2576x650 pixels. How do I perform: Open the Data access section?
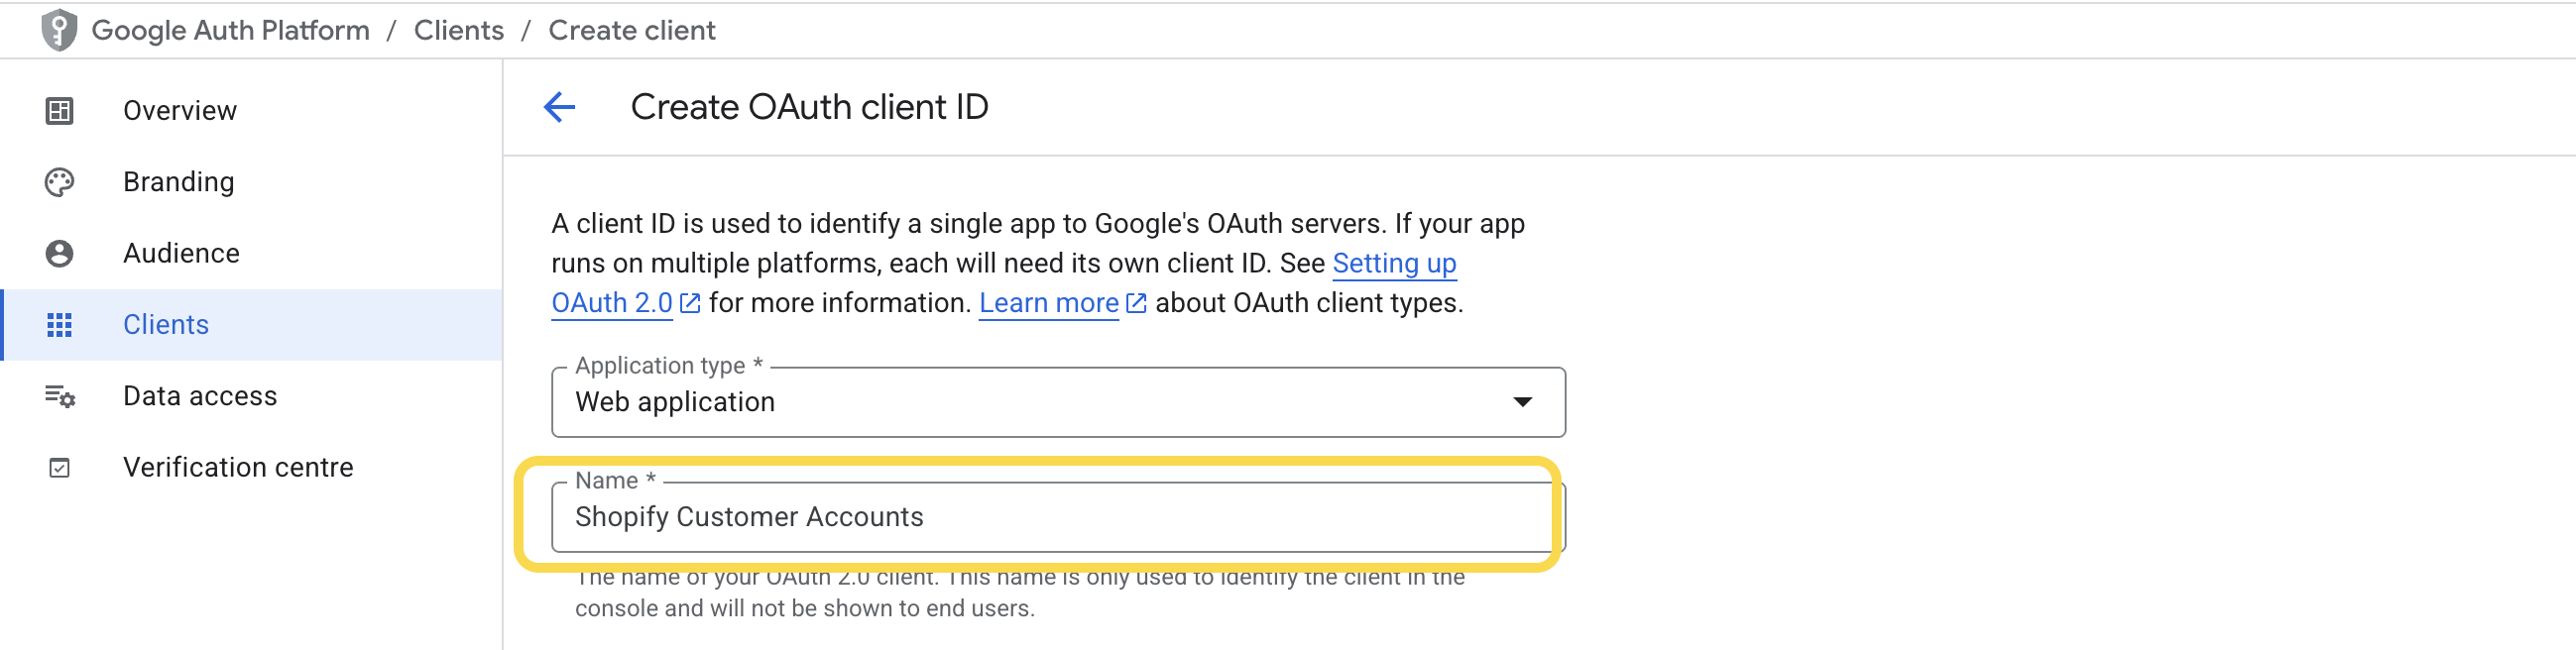point(251,397)
